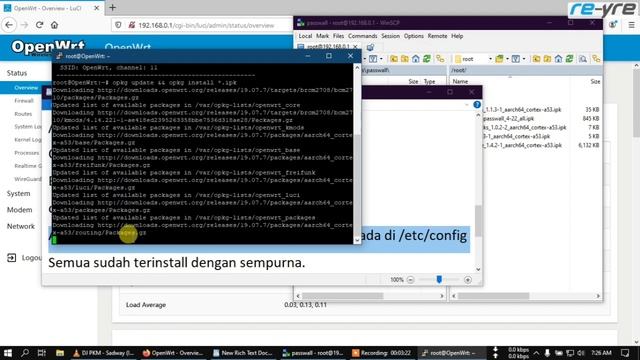The width and height of the screenshot is (640, 360).
Task: Open the Options menu in WinSCP
Action: 413,36
